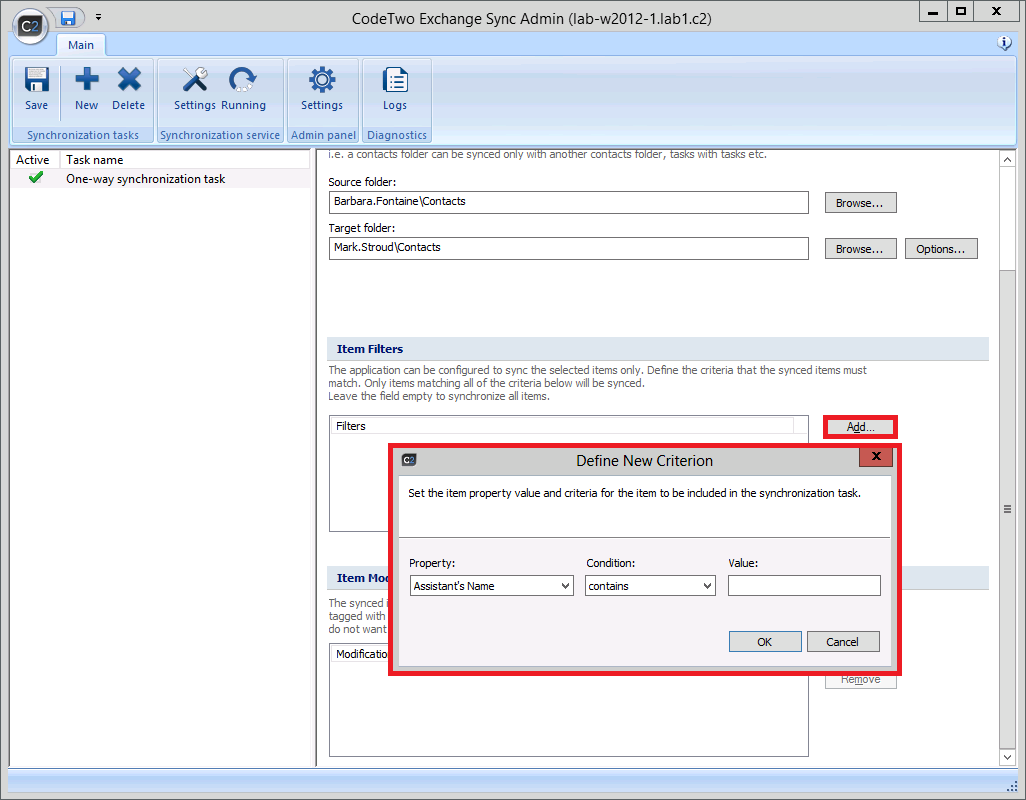
Task: Click the info help icon
Action: pyautogui.click(x=1004, y=43)
